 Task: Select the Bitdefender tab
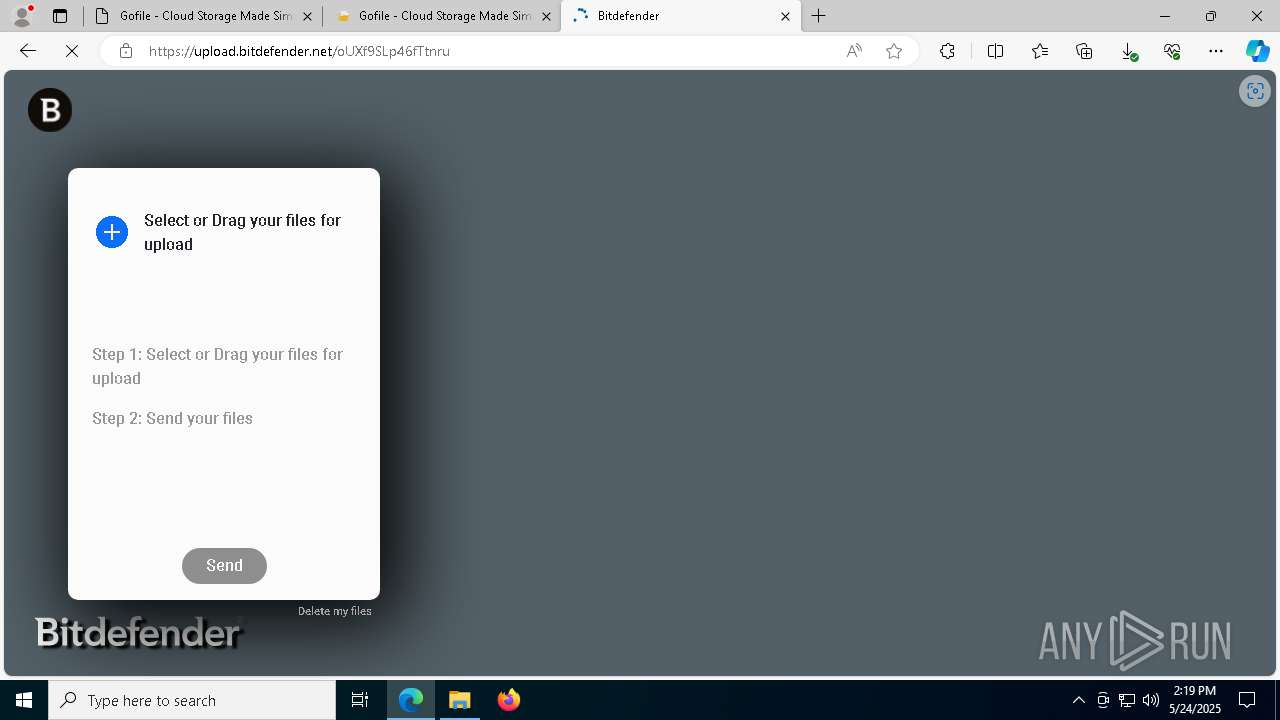[x=681, y=16]
